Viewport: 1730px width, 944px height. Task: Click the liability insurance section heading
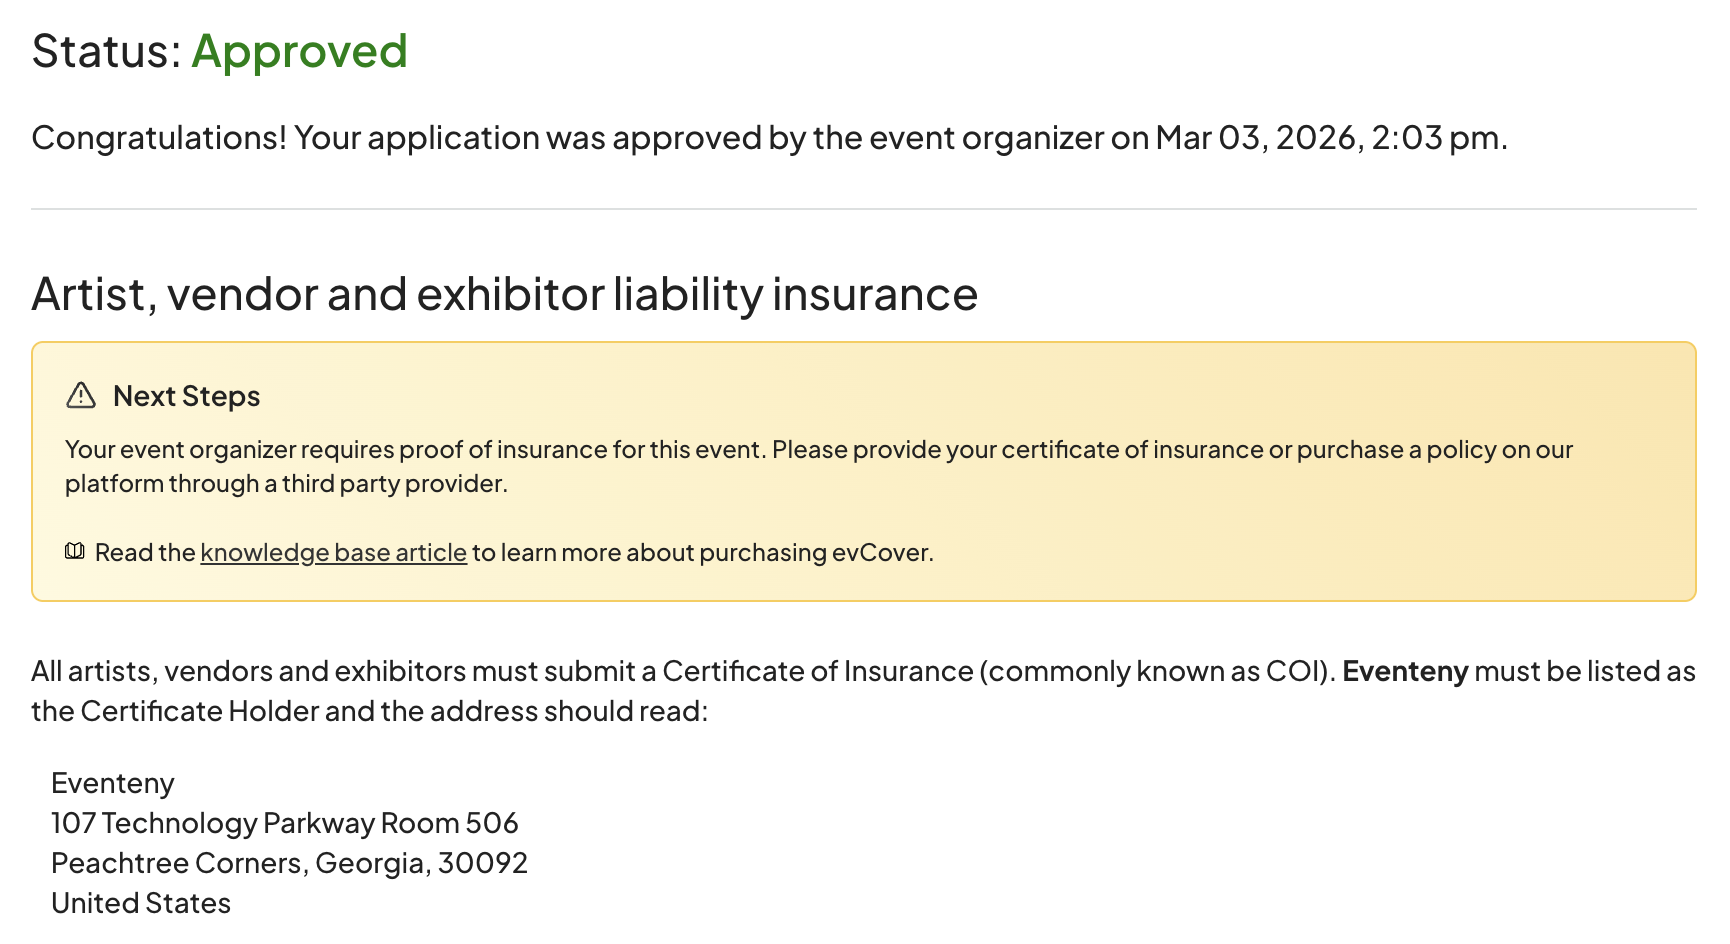click(x=504, y=295)
